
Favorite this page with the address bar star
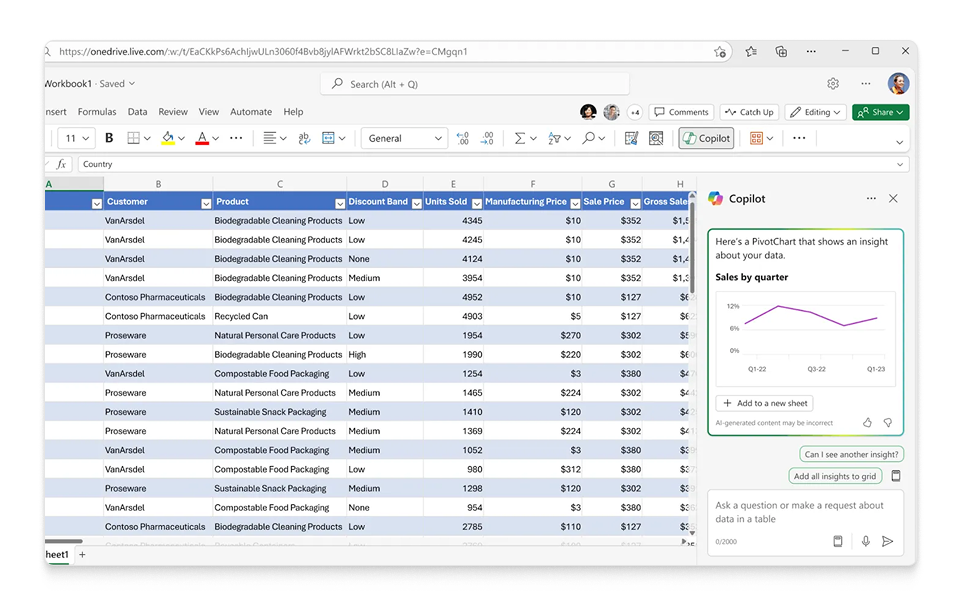tap(720, 52)
